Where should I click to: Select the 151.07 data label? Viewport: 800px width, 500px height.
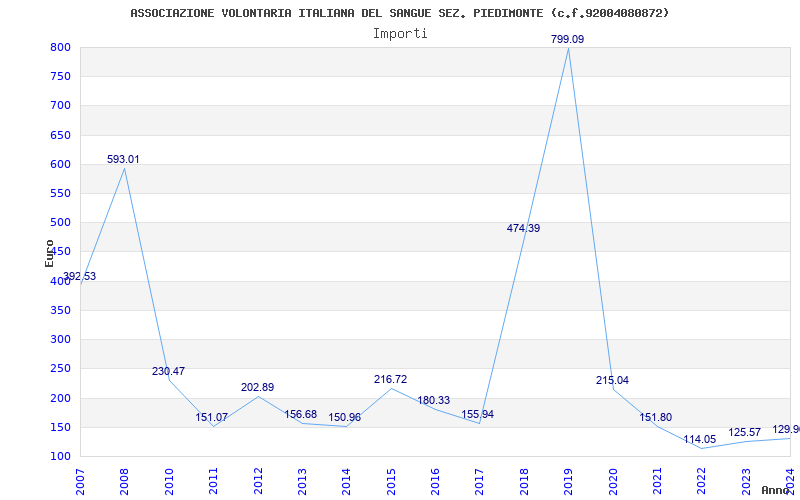[211, 417]
